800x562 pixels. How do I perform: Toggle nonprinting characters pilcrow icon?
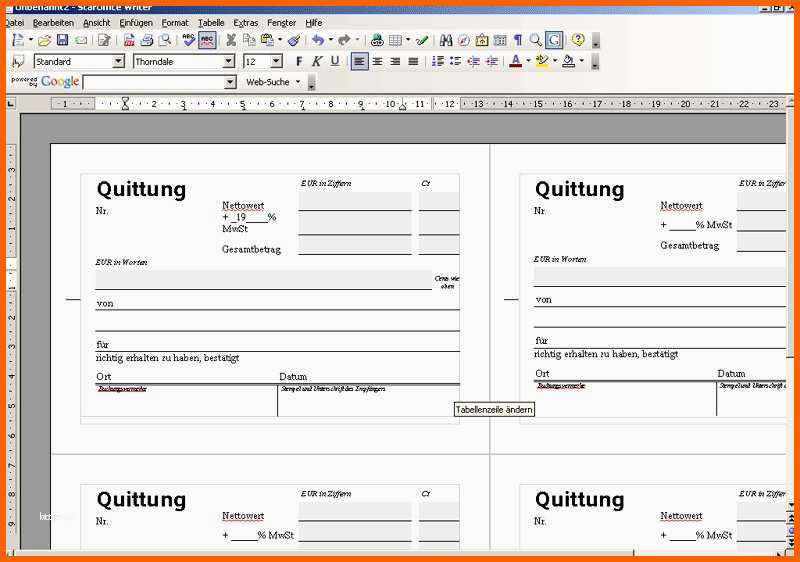(518, 40)
